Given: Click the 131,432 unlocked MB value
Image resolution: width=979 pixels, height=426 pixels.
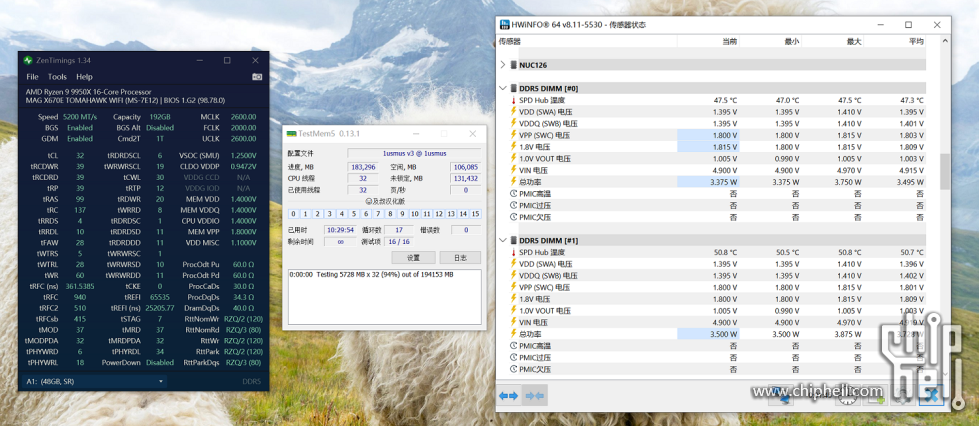Looking at the screenshot, I should click(465, 179).
